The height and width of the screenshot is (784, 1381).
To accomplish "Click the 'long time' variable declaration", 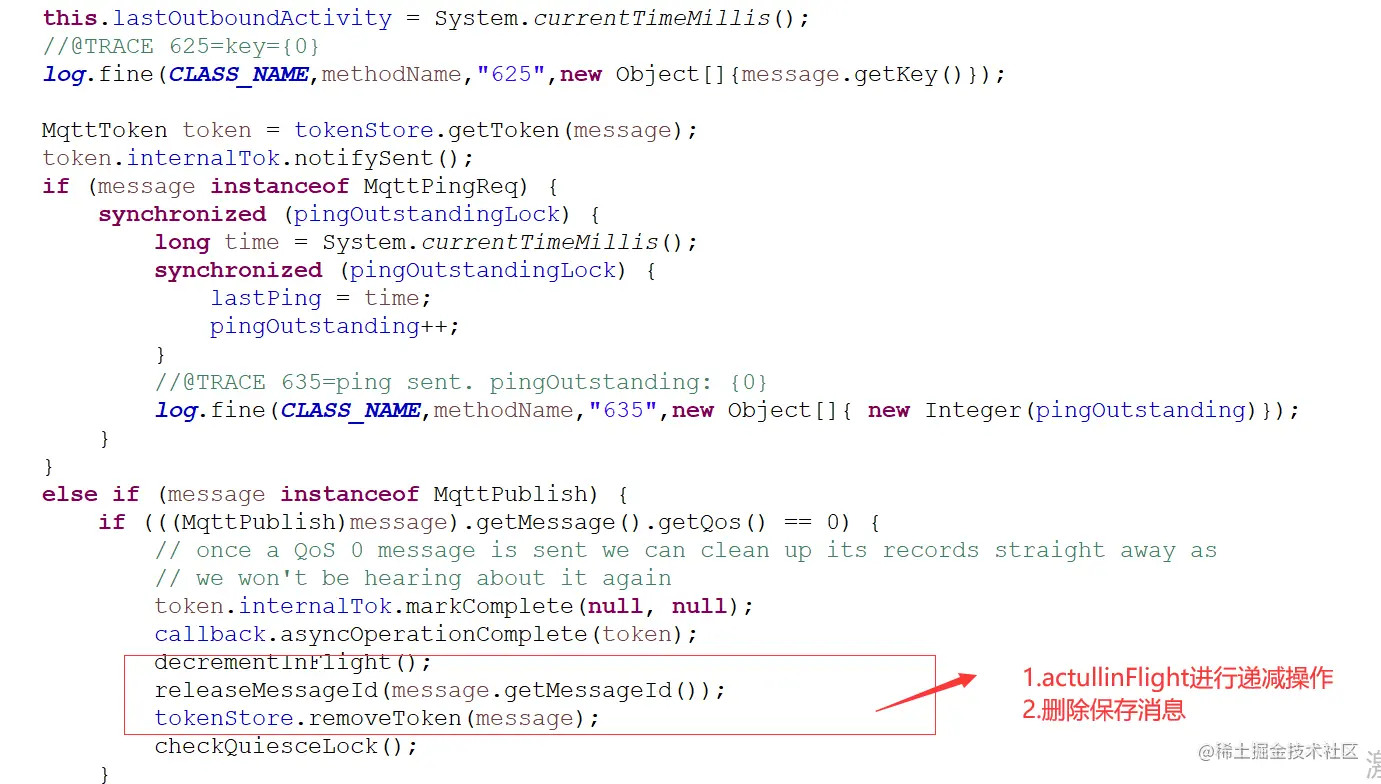I will coord(217,242).
